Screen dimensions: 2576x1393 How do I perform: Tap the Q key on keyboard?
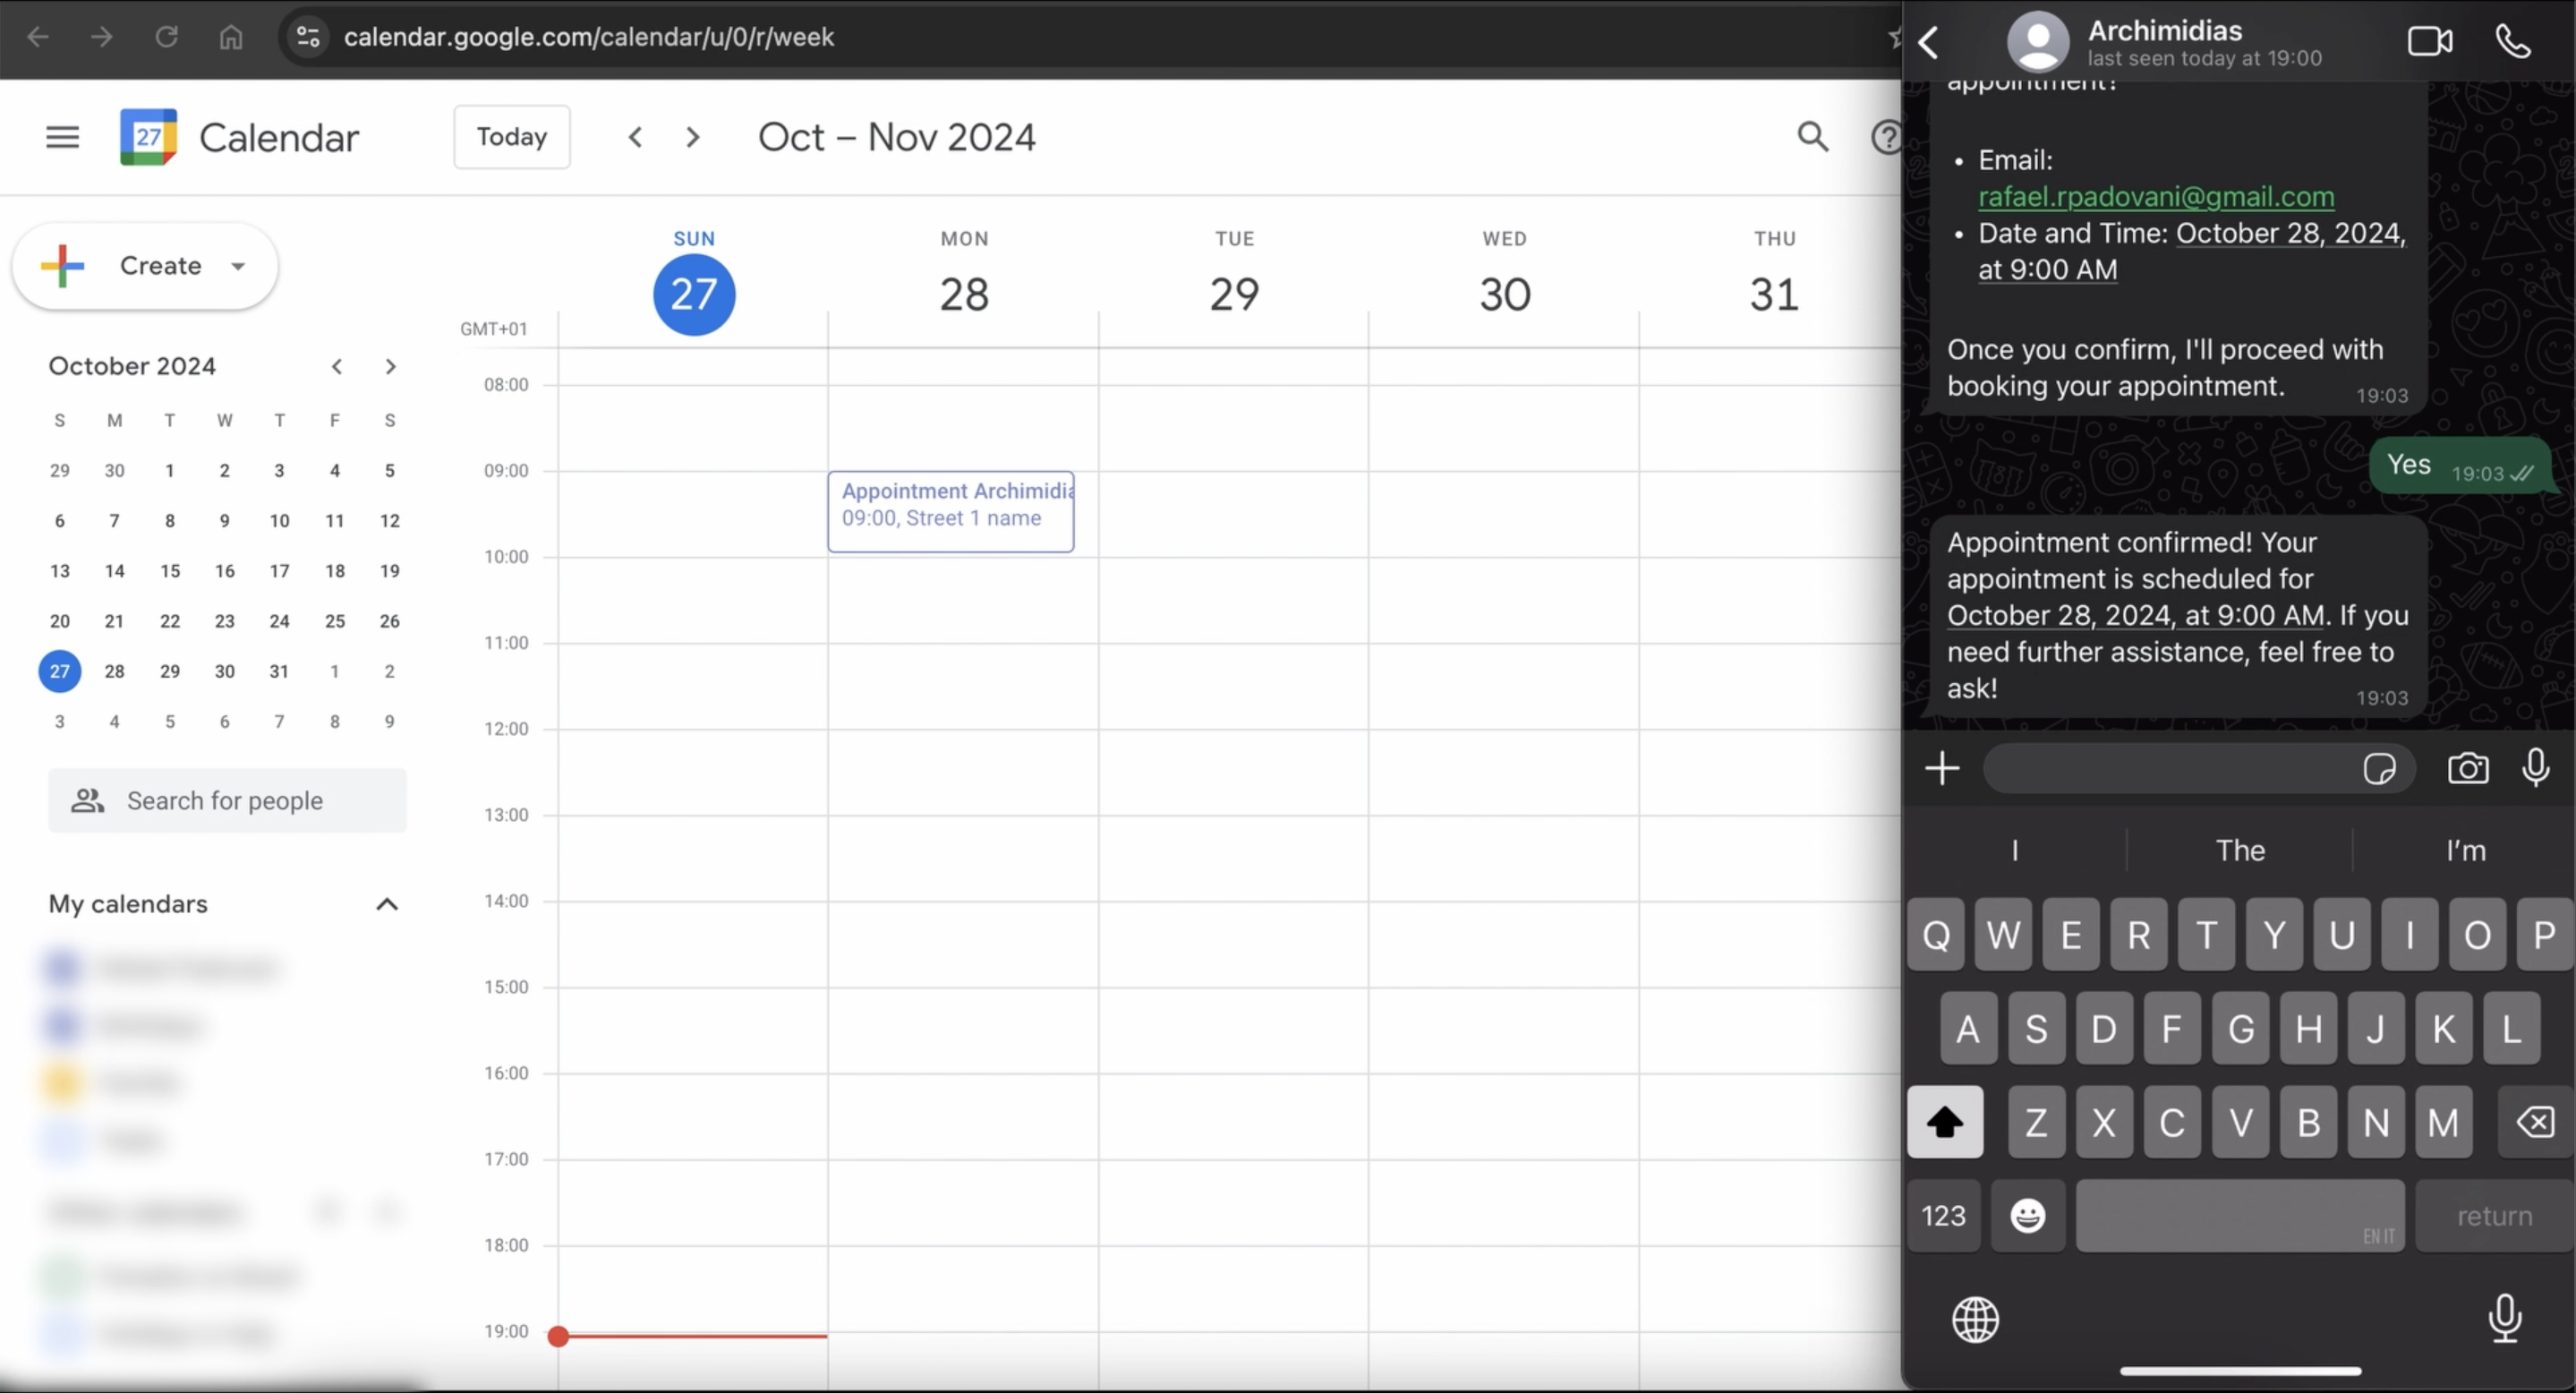[1936, 935]
